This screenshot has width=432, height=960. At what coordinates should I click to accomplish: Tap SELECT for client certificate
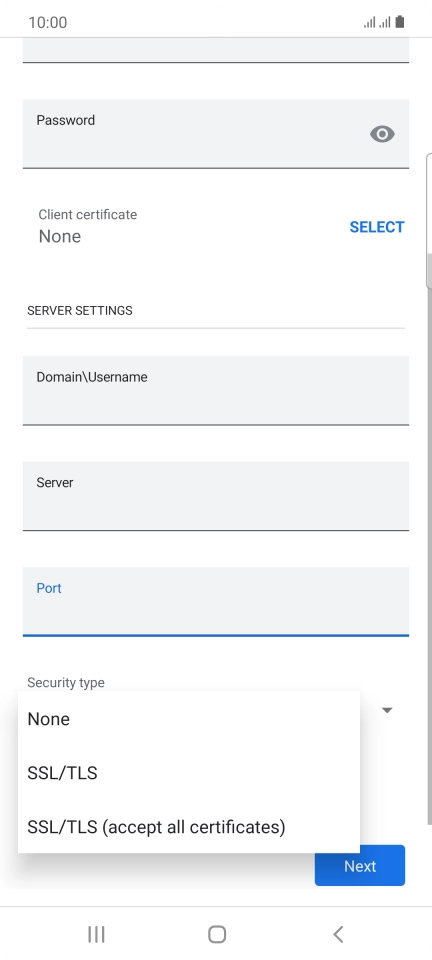point(376,227)
